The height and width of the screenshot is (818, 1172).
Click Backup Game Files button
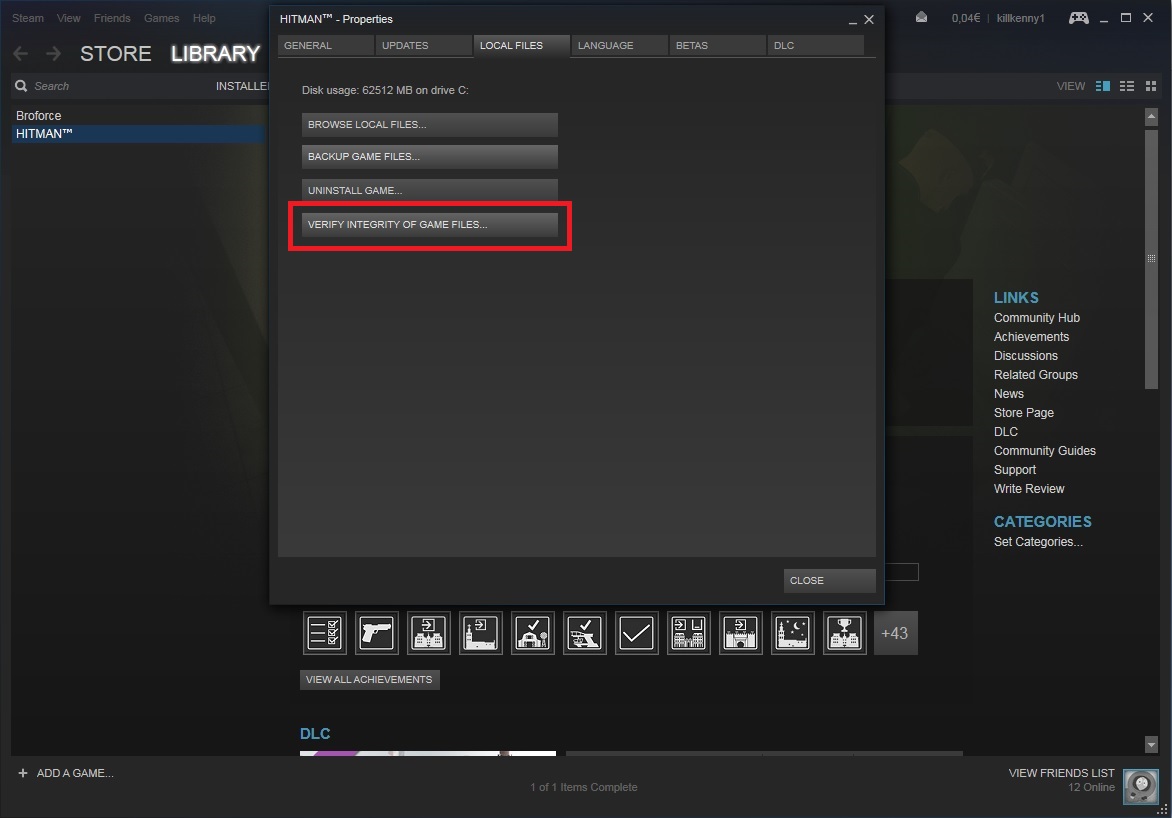(430, 157)
